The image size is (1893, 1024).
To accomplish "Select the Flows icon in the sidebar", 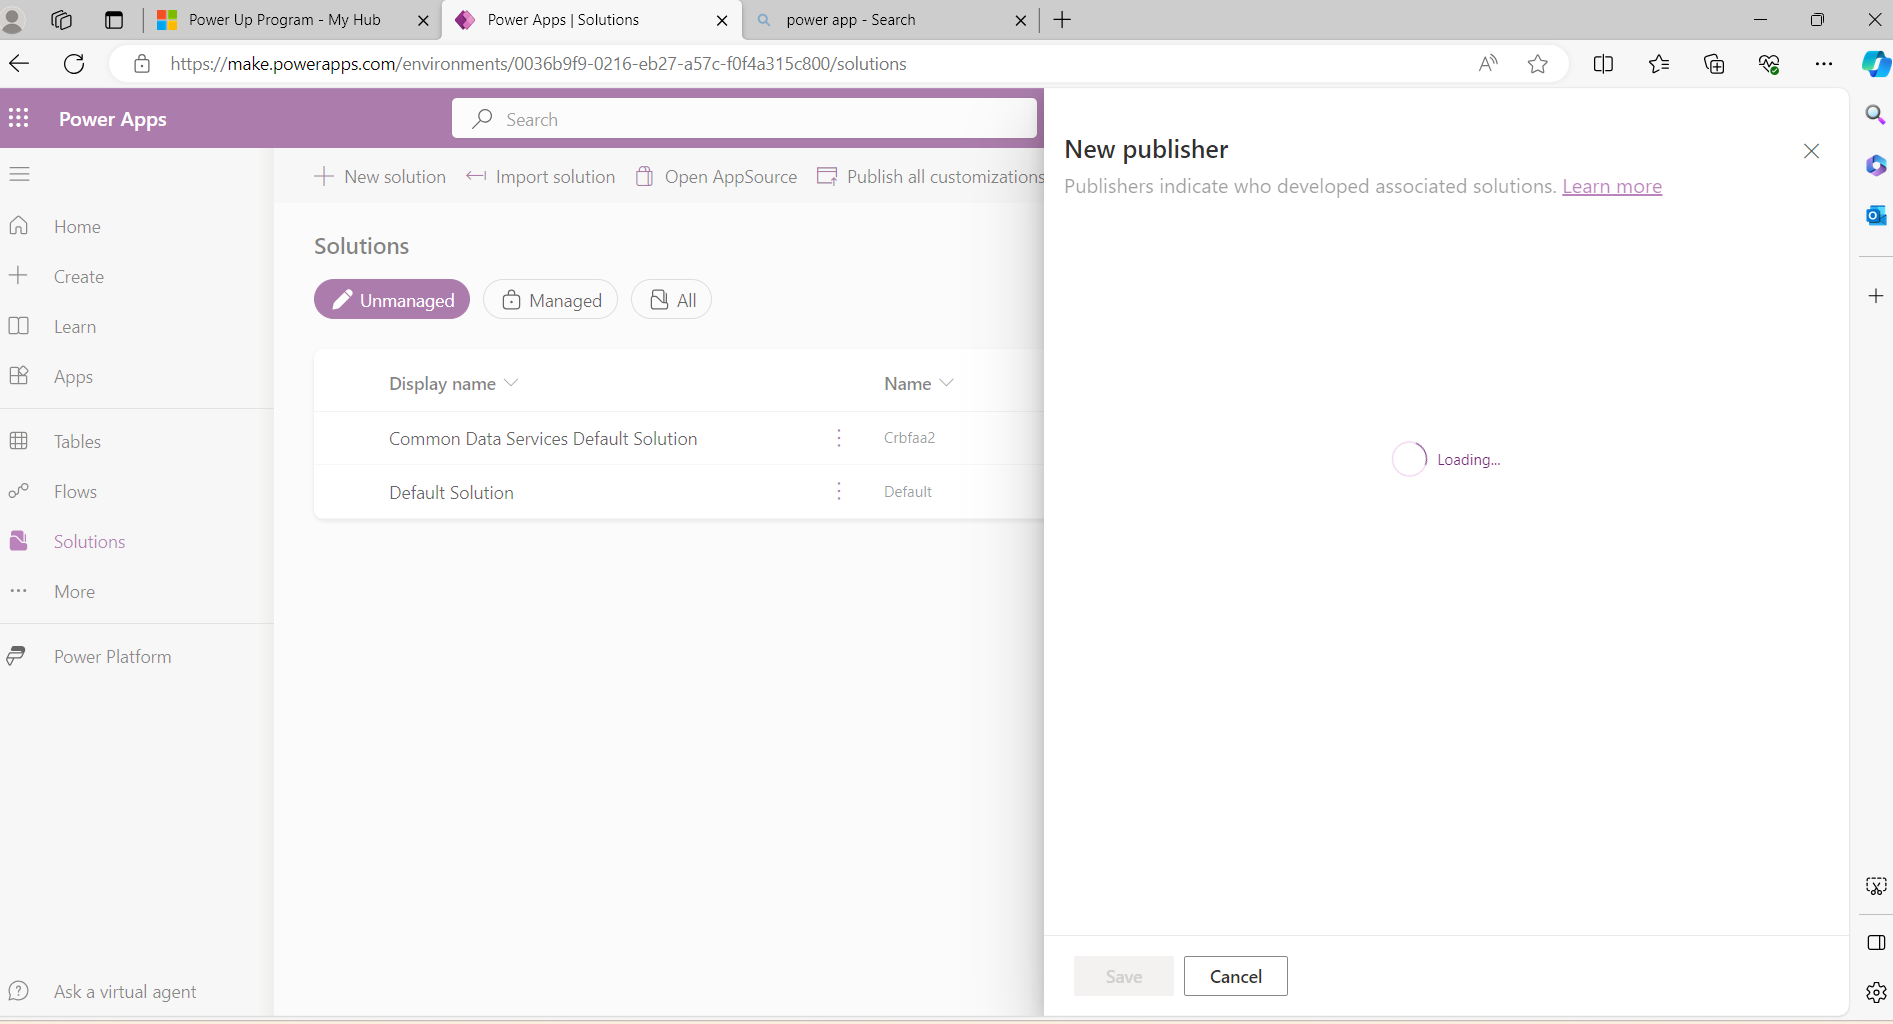I will pos(19,491).
